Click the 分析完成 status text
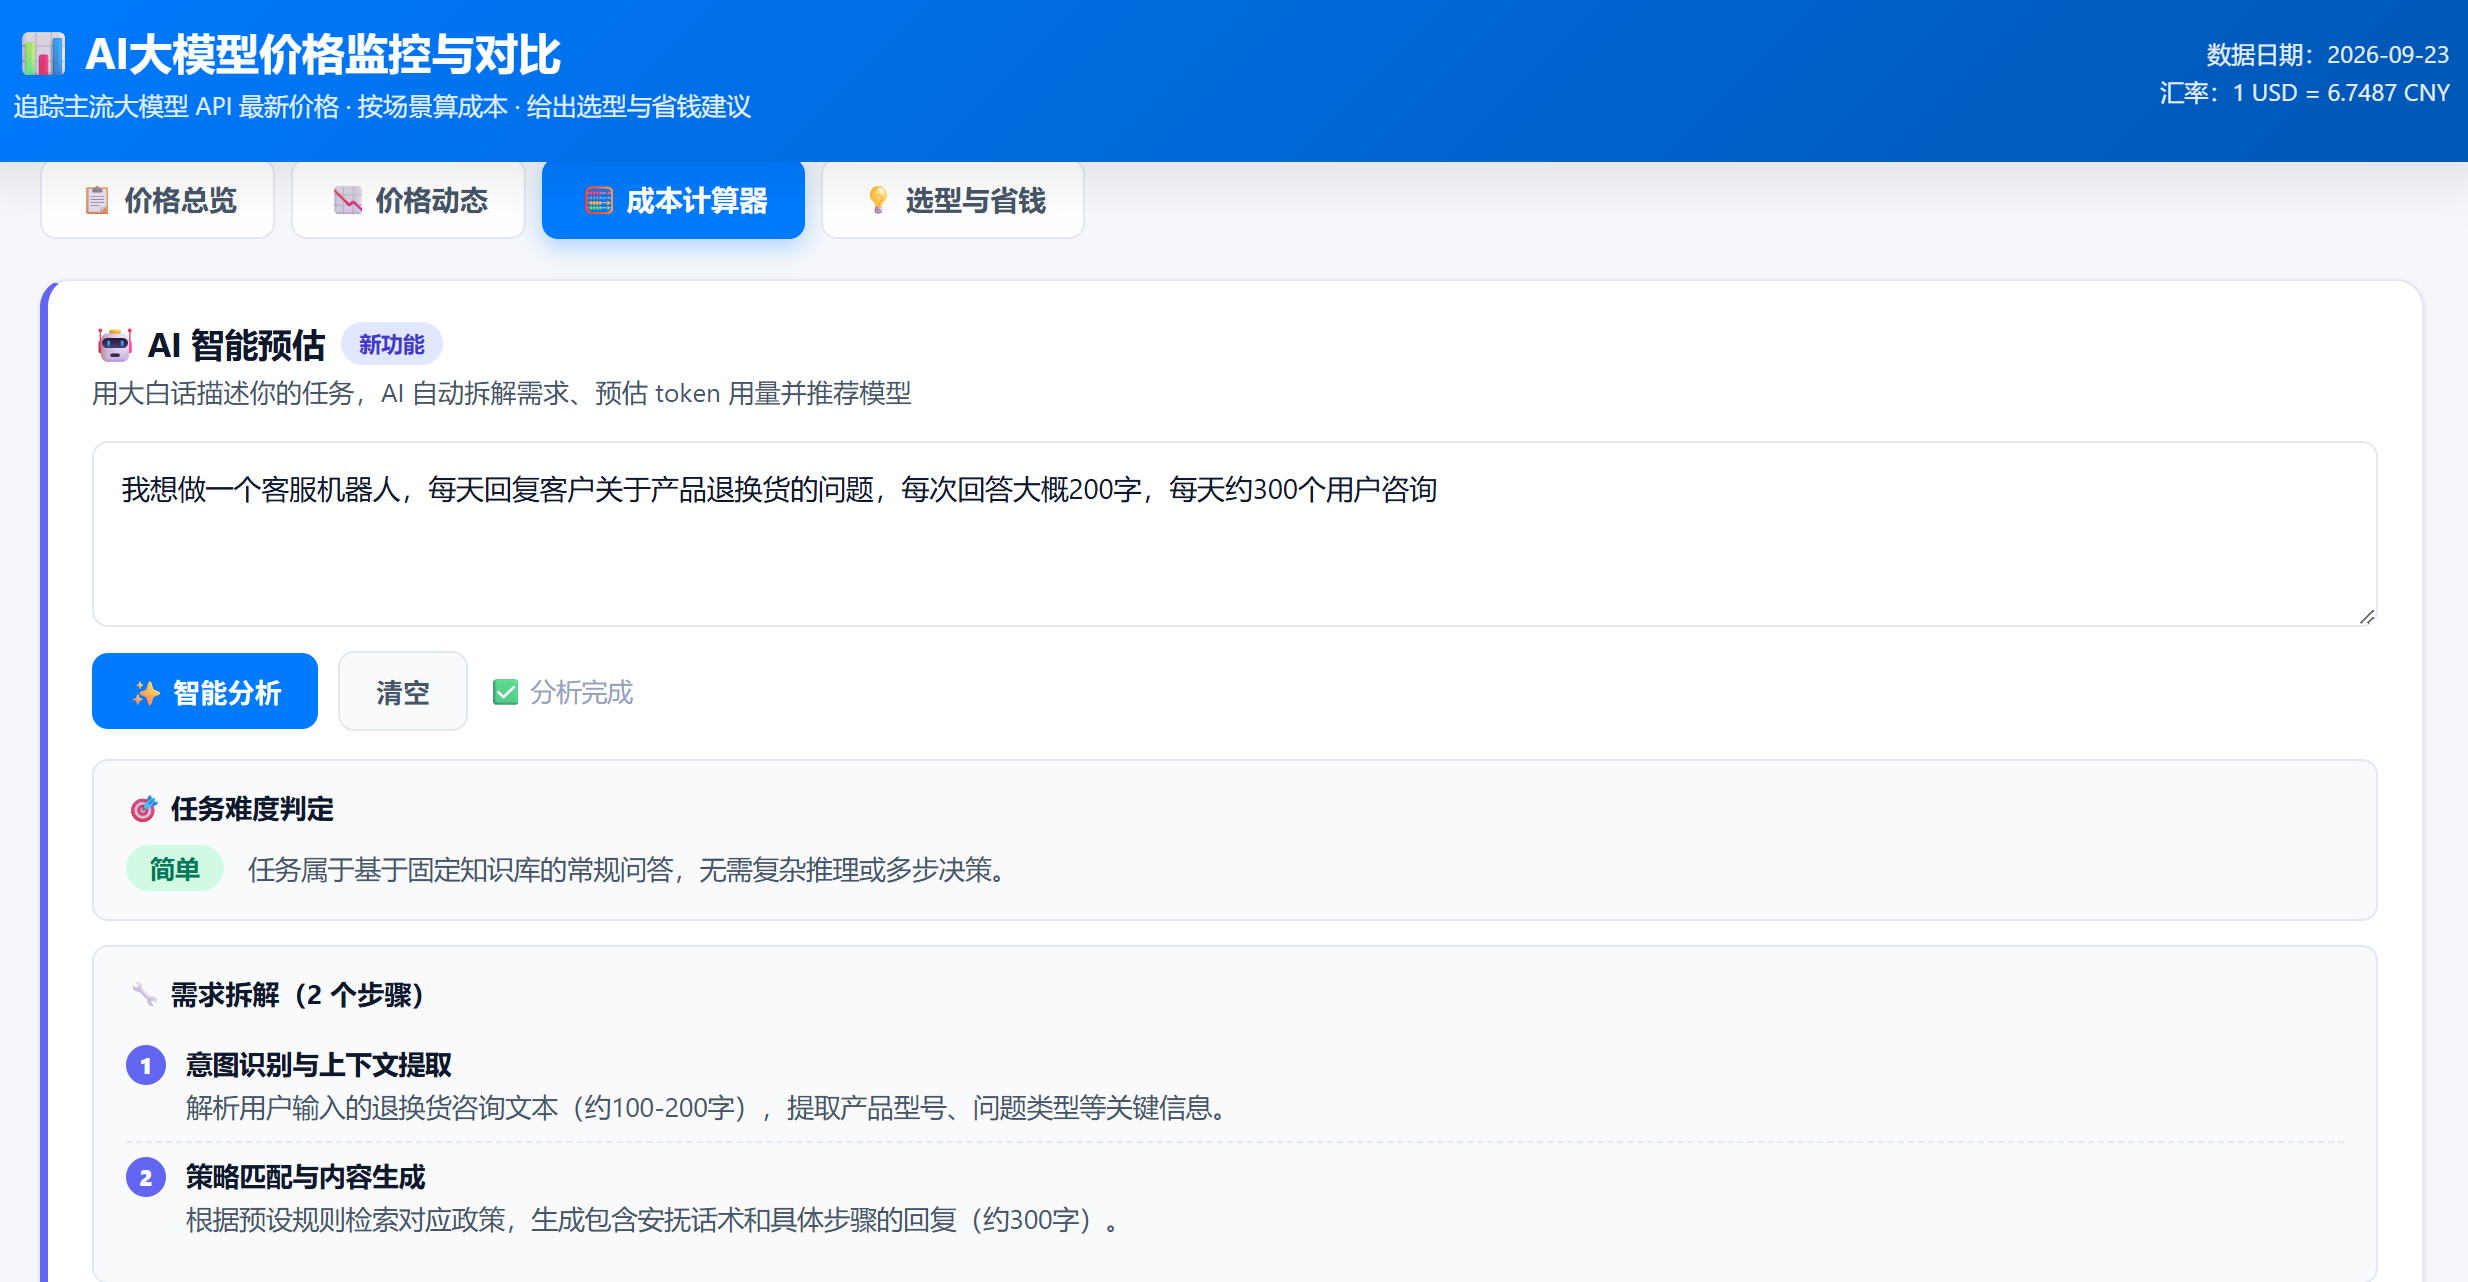Image resolution: width=2468 pixels, height=1282 pixels. [x=581, y=692]
